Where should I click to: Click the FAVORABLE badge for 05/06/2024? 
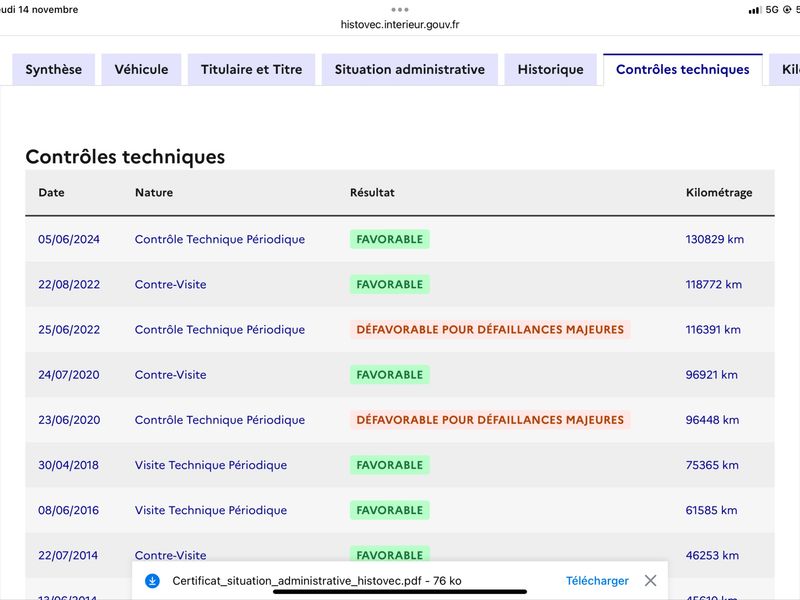pyautogui.click(x=390, y=239)
